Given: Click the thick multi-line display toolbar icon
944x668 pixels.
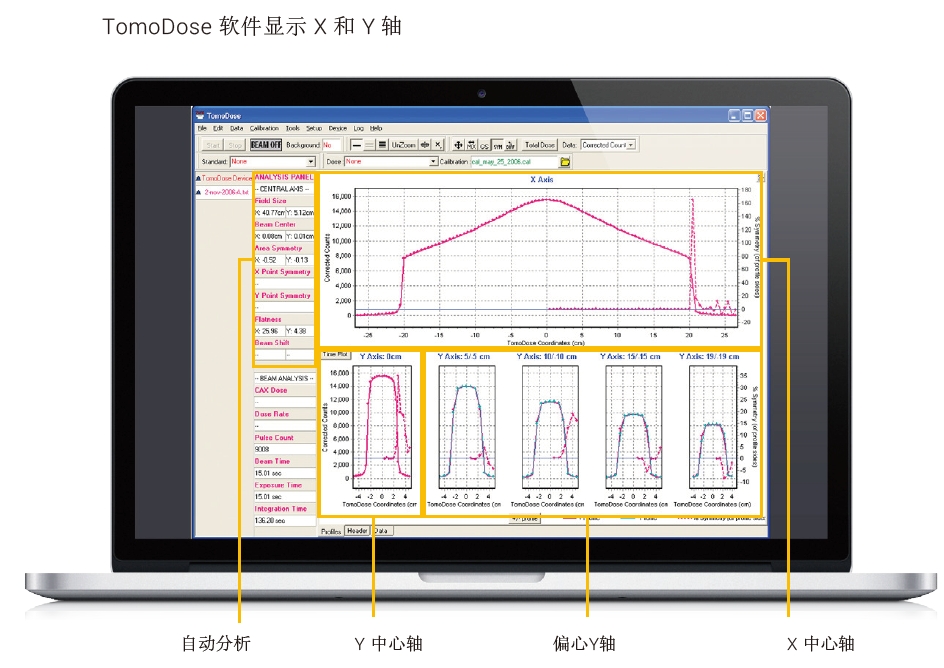Looking at the screenshot, I should click(382, 145).
